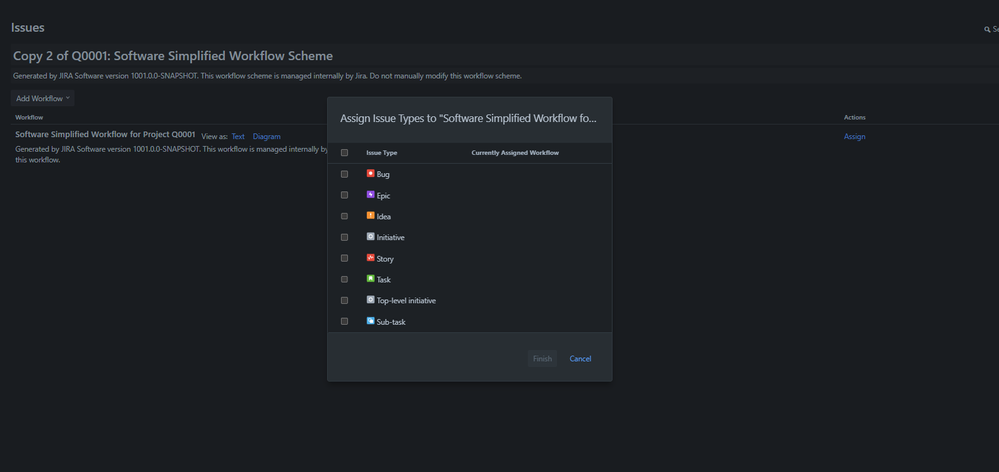Click the Idea label text
The width and height of the screenshot is (999, 472).
[x=384, y=217]
